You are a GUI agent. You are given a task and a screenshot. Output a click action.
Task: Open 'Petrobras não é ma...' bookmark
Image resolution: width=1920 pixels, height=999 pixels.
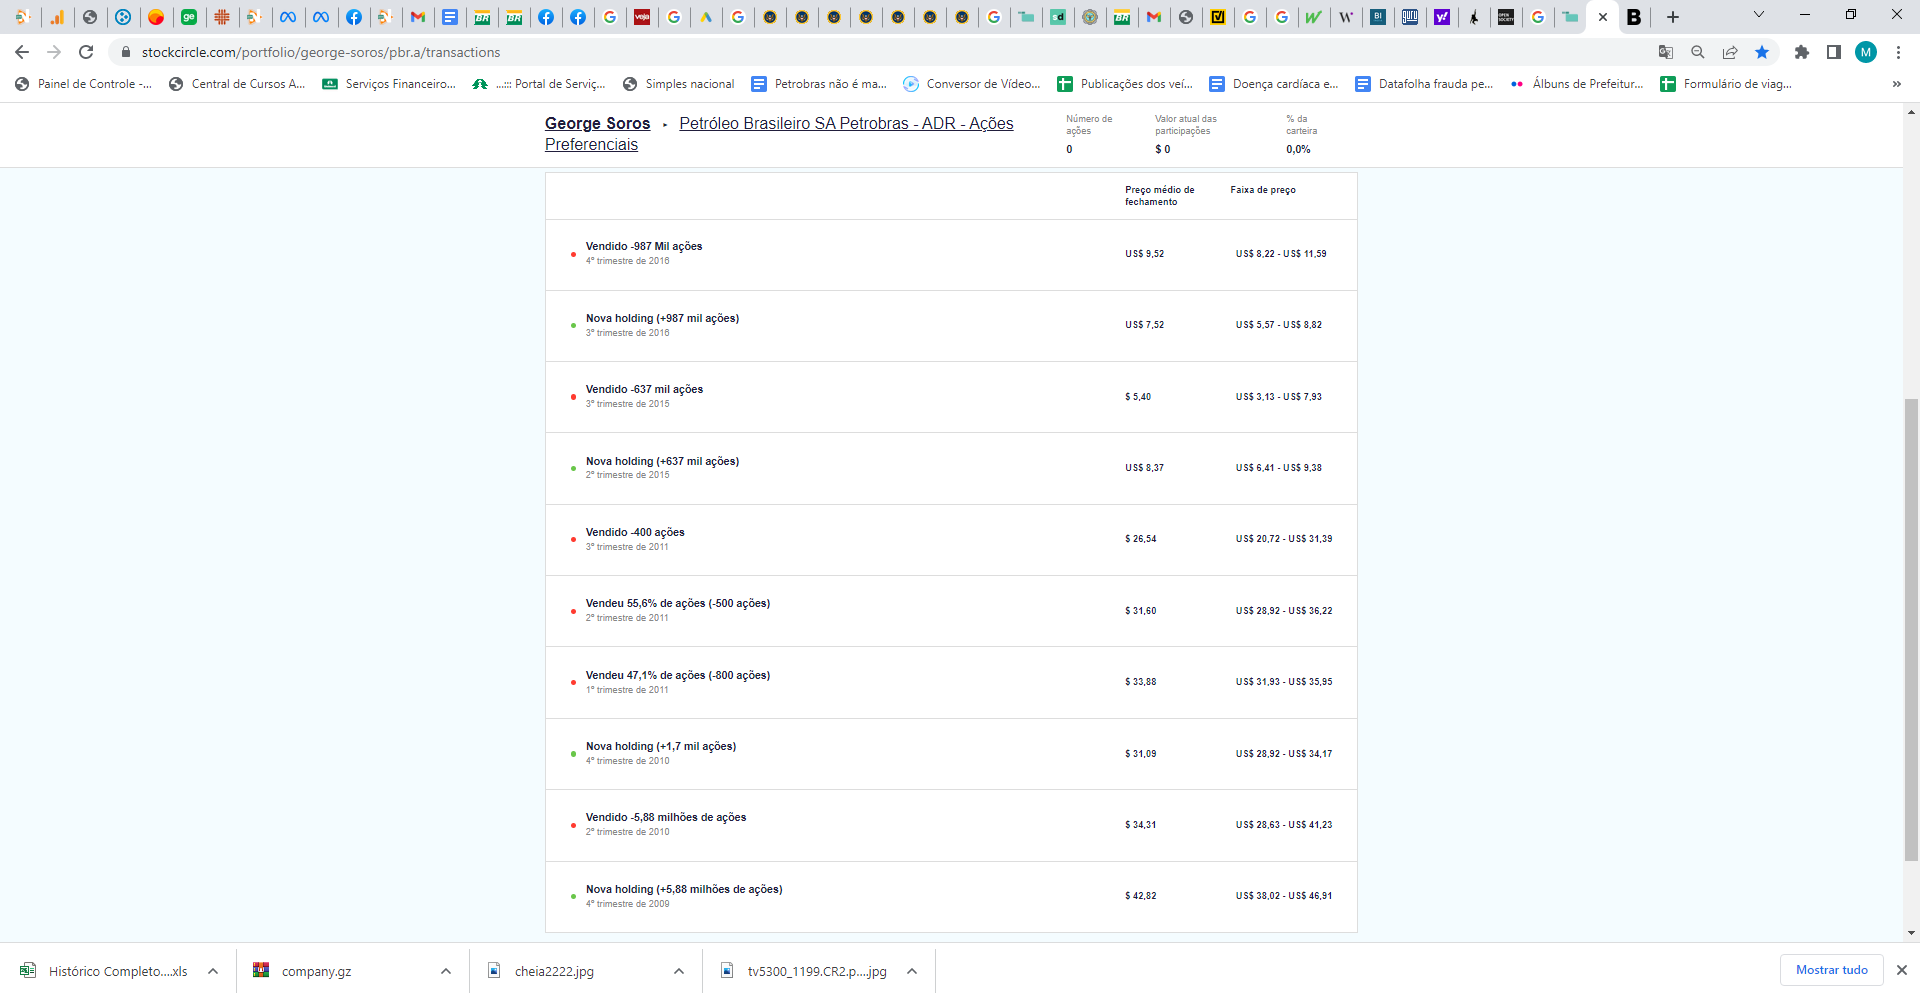[x=819, y=84]
